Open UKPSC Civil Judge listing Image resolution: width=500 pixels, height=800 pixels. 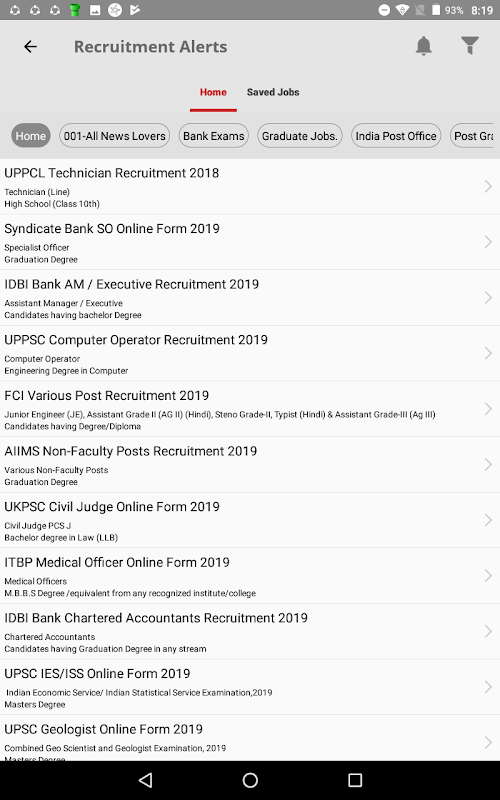250,520
